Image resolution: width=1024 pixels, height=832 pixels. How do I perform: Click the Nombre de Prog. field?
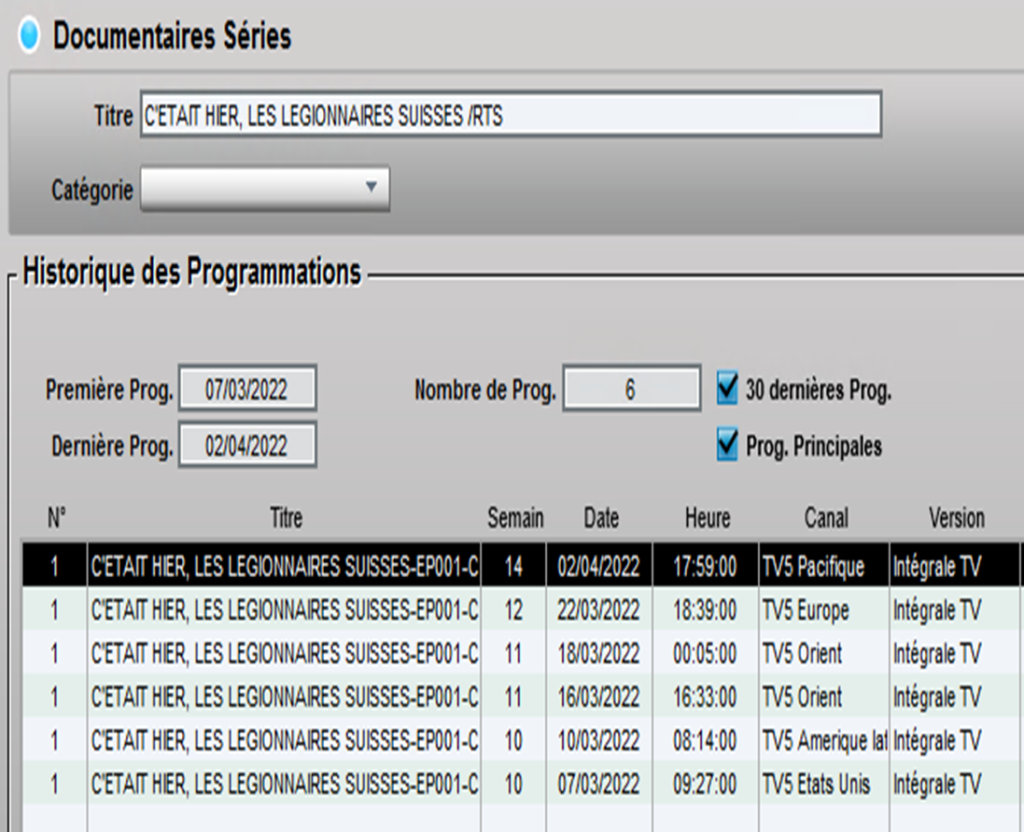632,389
